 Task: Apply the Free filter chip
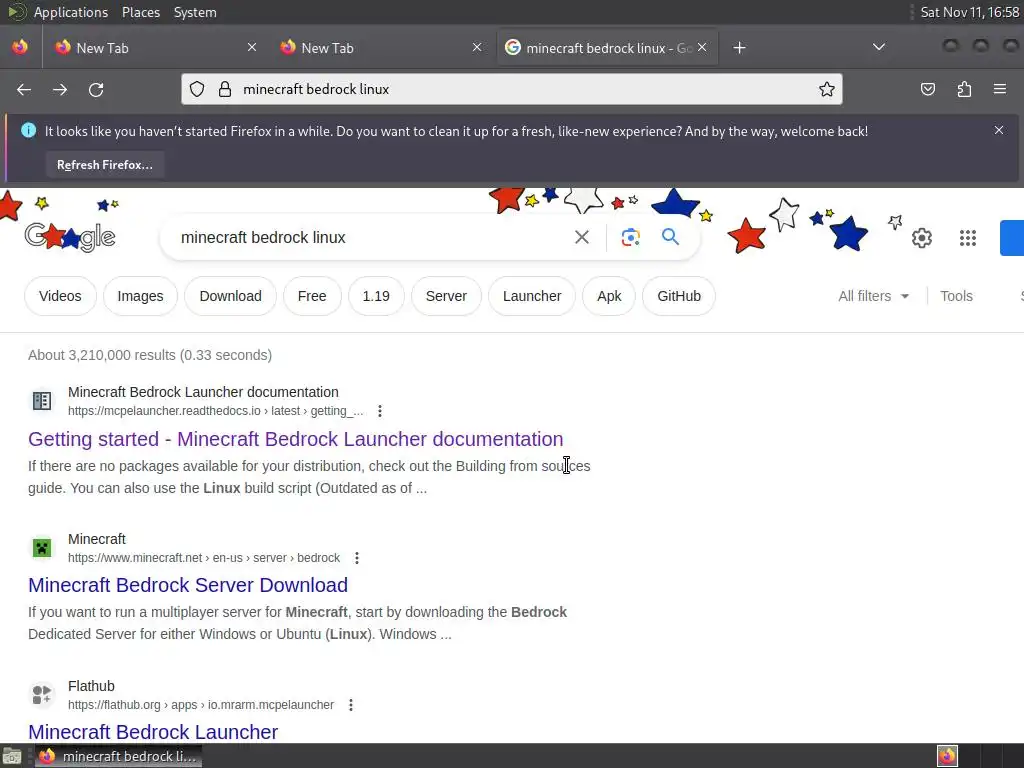pyautogui.click(x=312, y=296)
